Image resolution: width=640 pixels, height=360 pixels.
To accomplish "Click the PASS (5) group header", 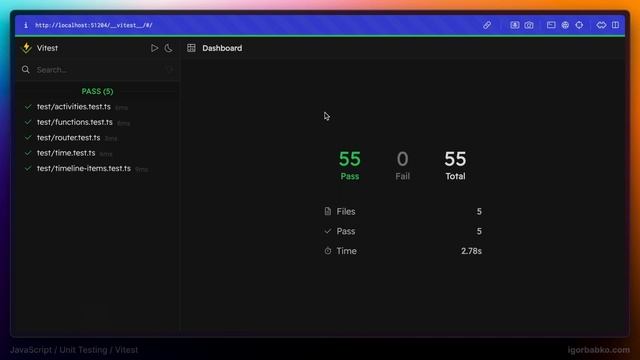I will pos(97,91).
